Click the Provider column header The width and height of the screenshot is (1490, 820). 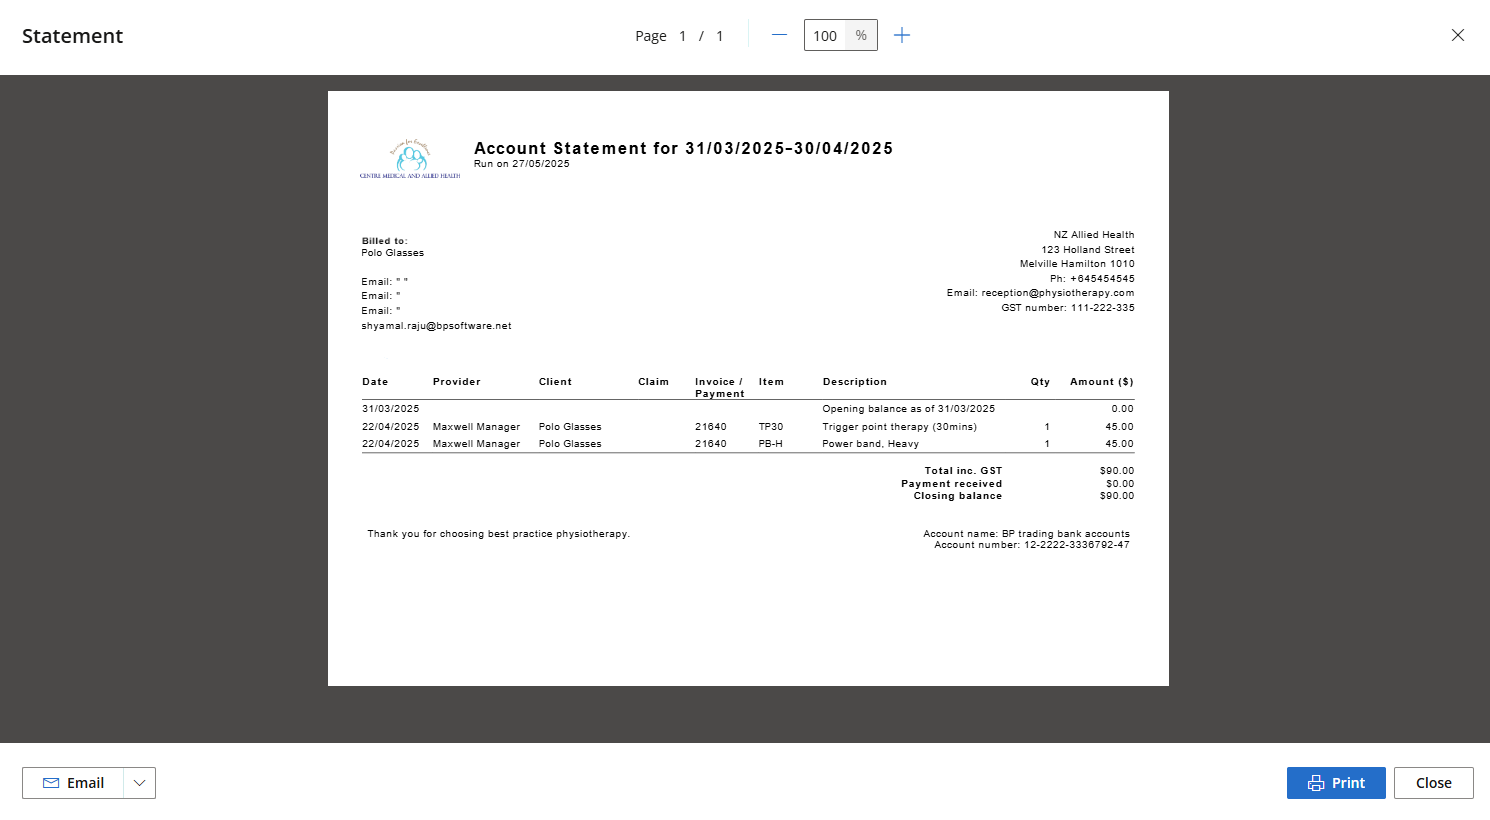[x=457, y=382]
